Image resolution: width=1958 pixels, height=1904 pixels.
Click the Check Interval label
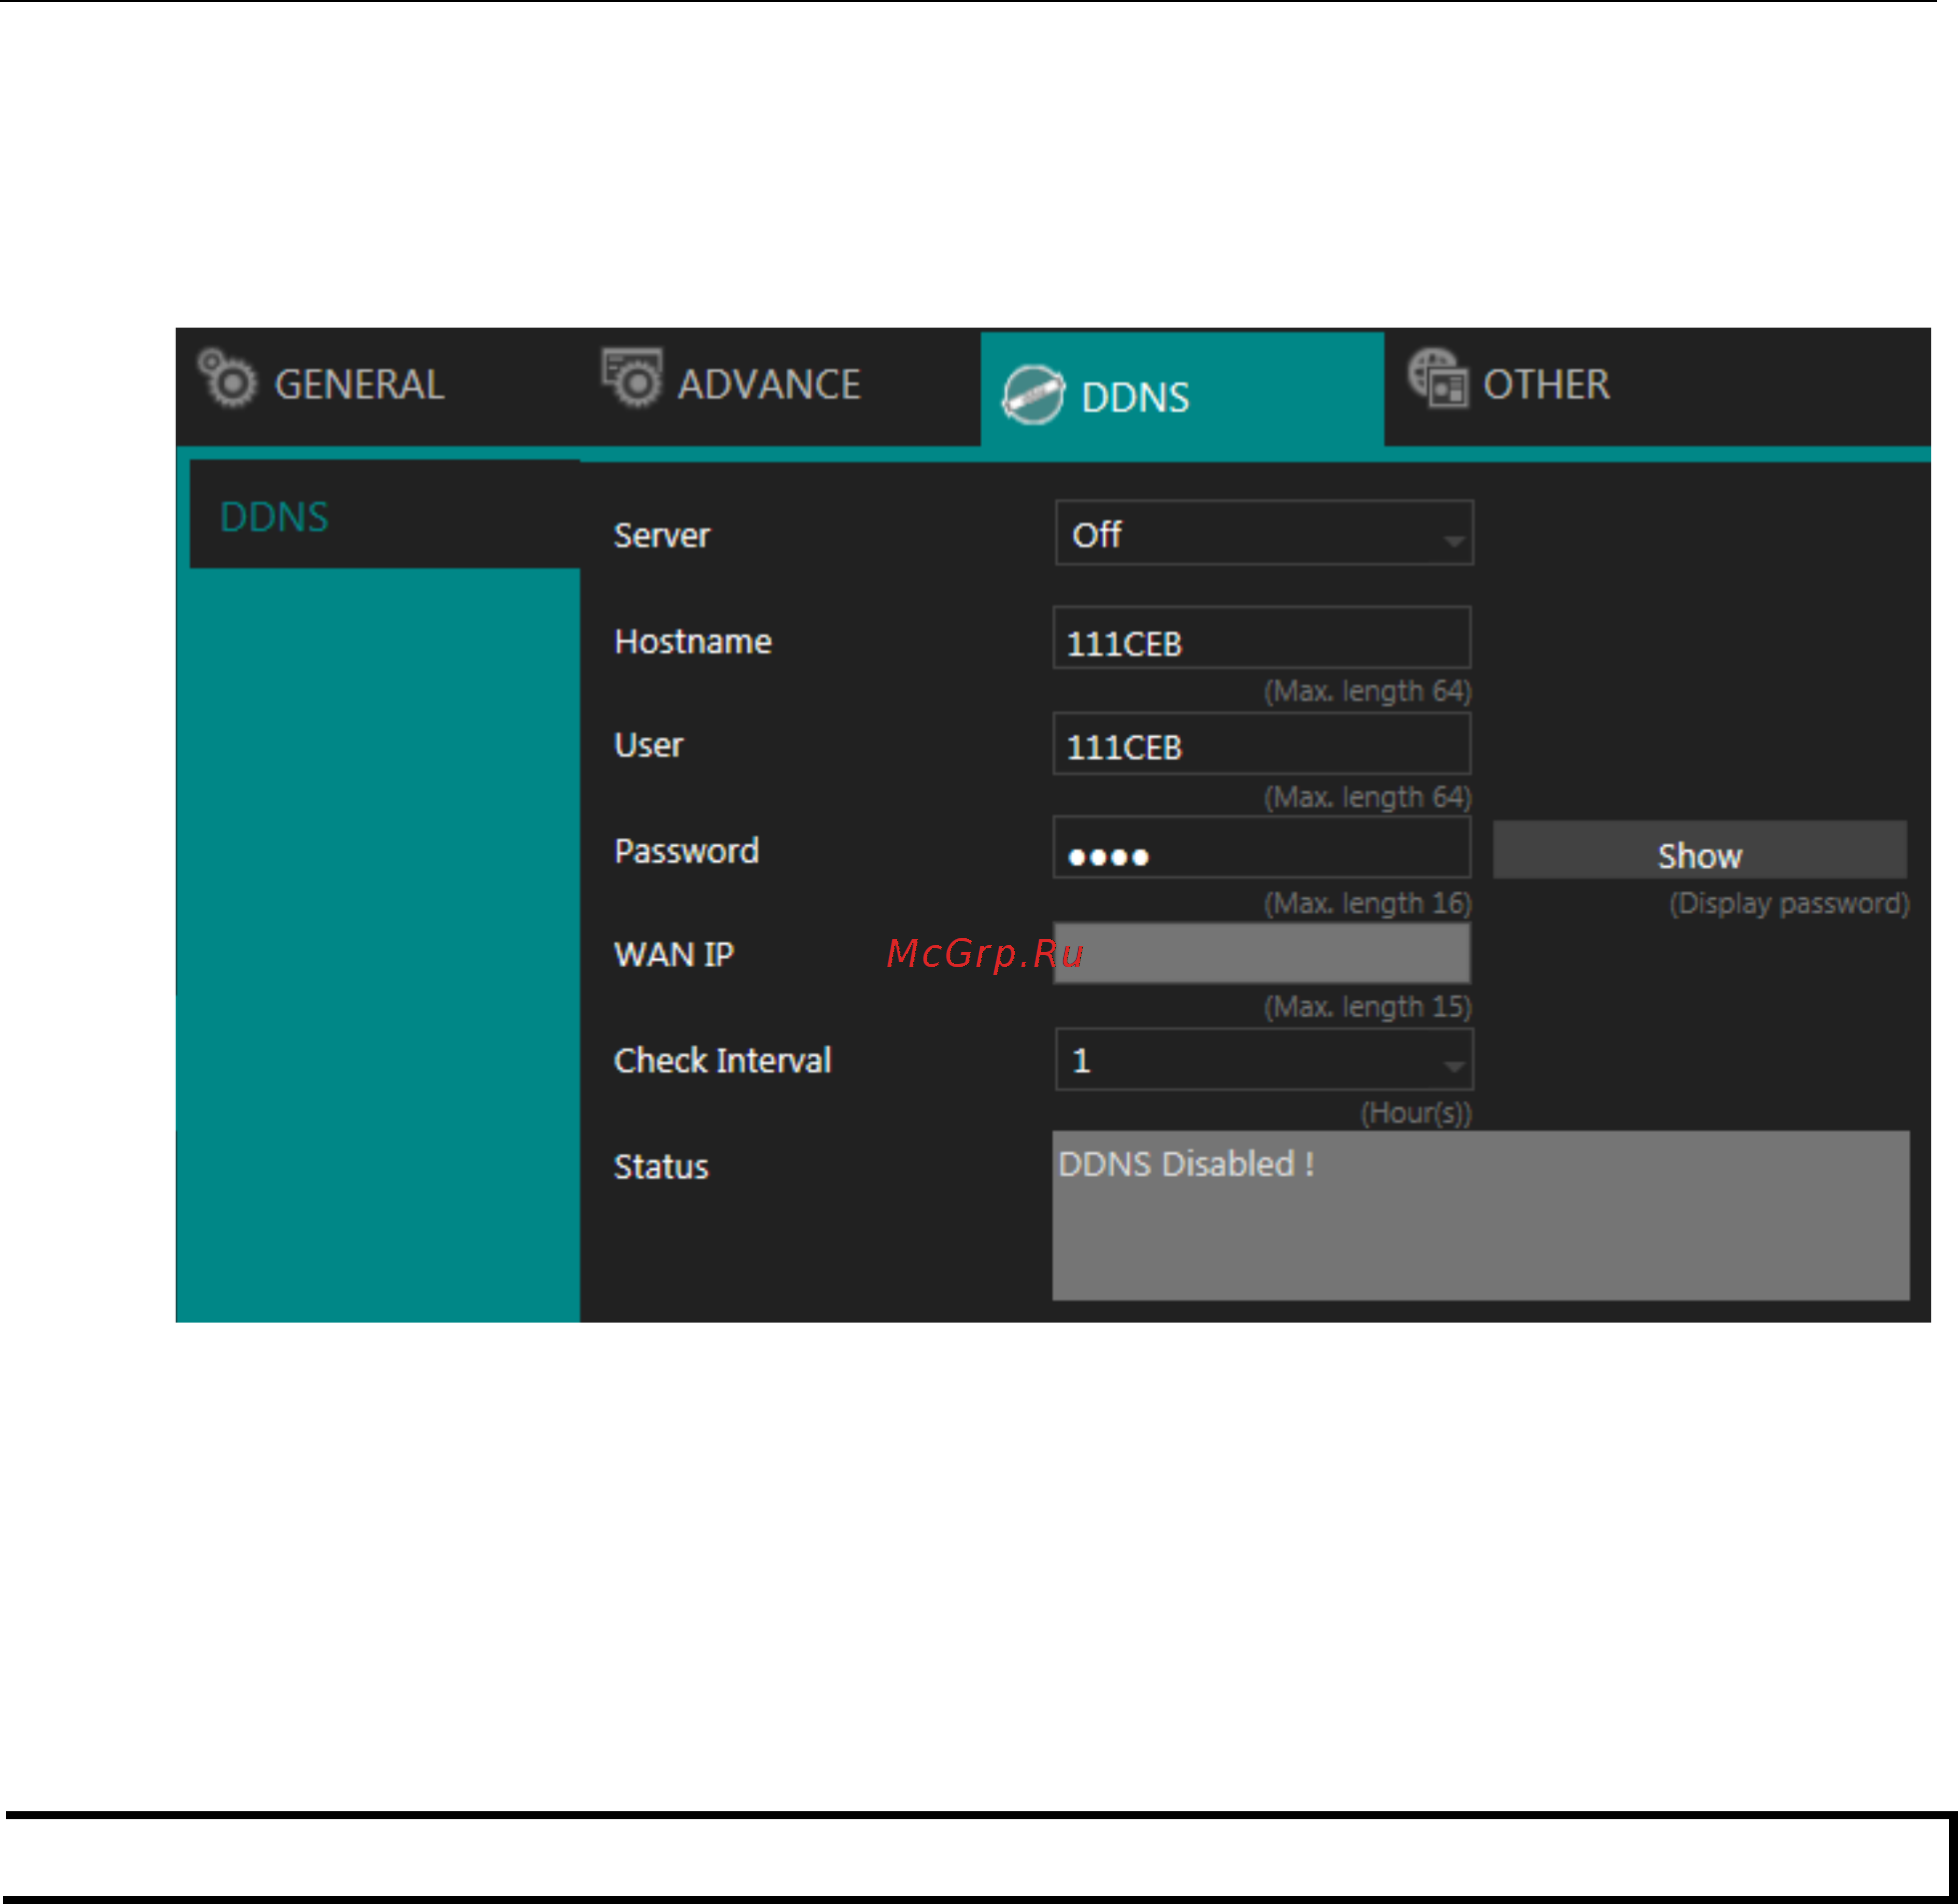pyautogui.click(x=722, y=1061)
